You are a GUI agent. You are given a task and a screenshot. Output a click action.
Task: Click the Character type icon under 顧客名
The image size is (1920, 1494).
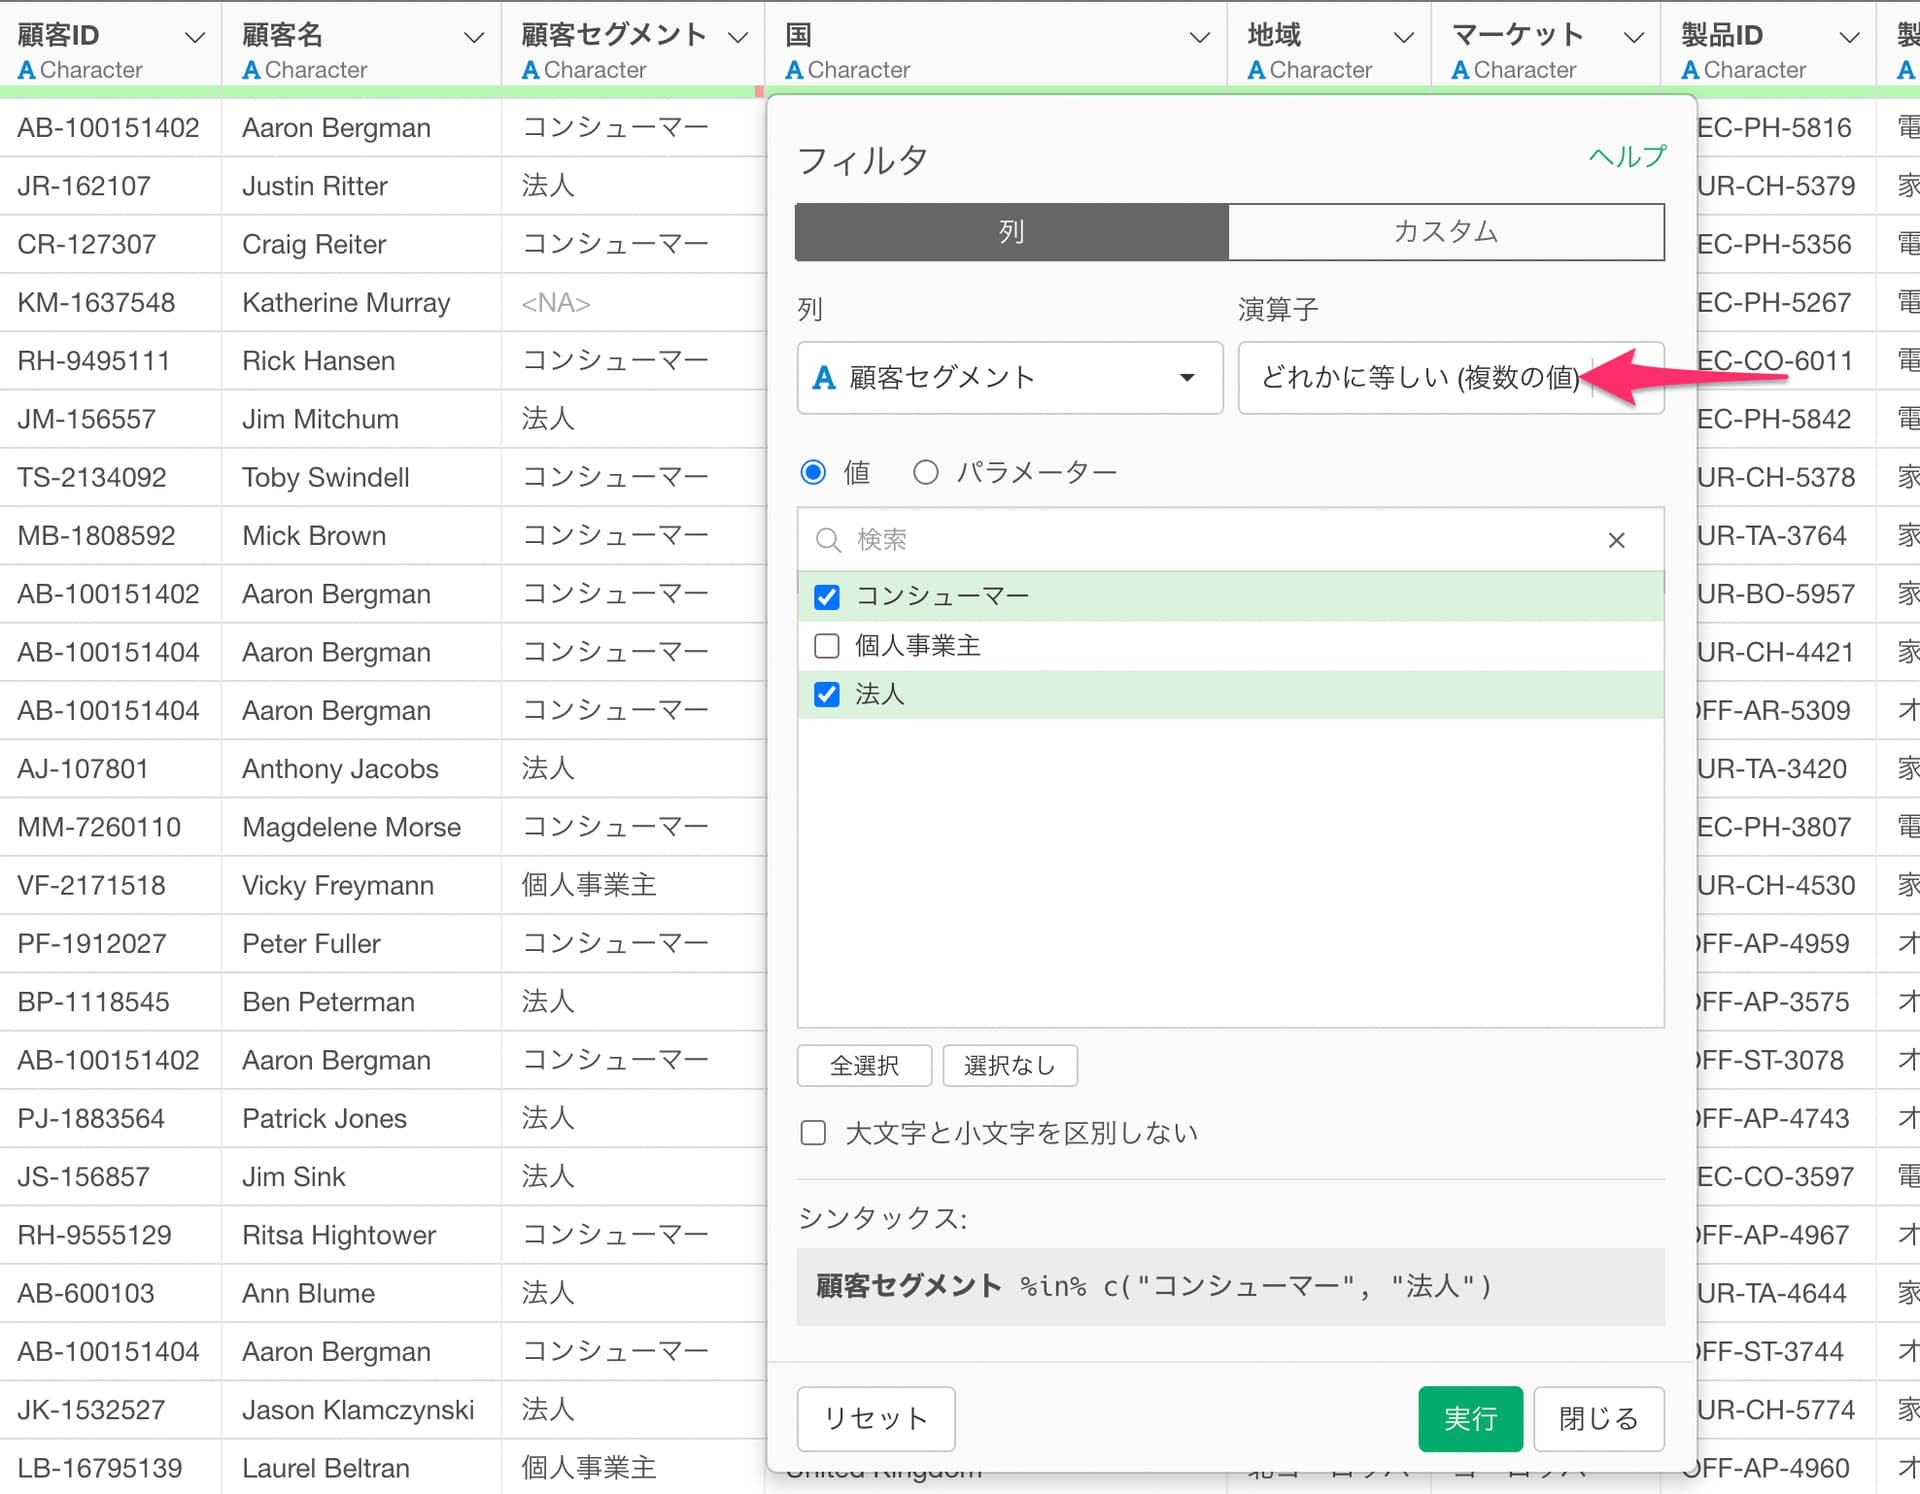(251, 70)
